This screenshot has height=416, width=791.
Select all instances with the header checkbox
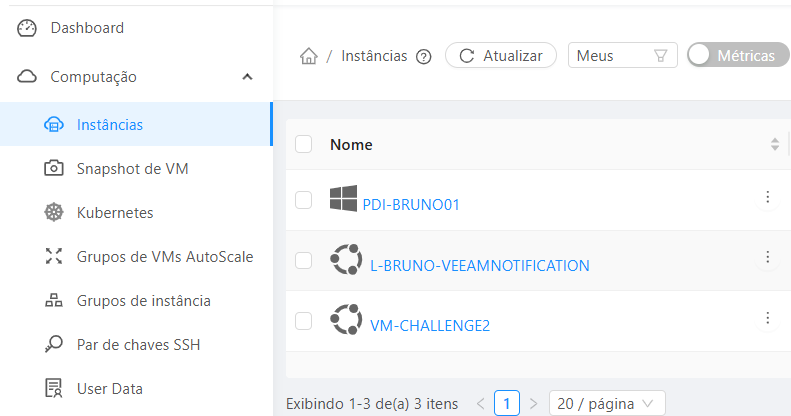[x=304, y=144]
